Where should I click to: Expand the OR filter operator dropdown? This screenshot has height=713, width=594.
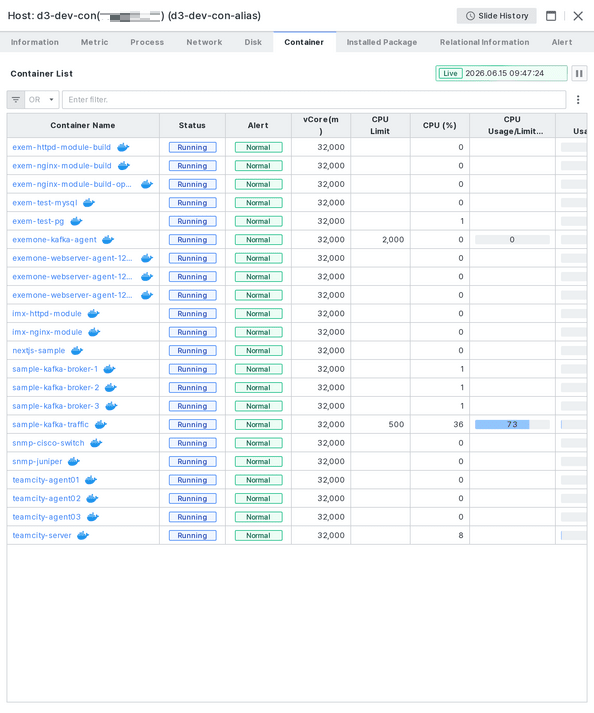42,100
